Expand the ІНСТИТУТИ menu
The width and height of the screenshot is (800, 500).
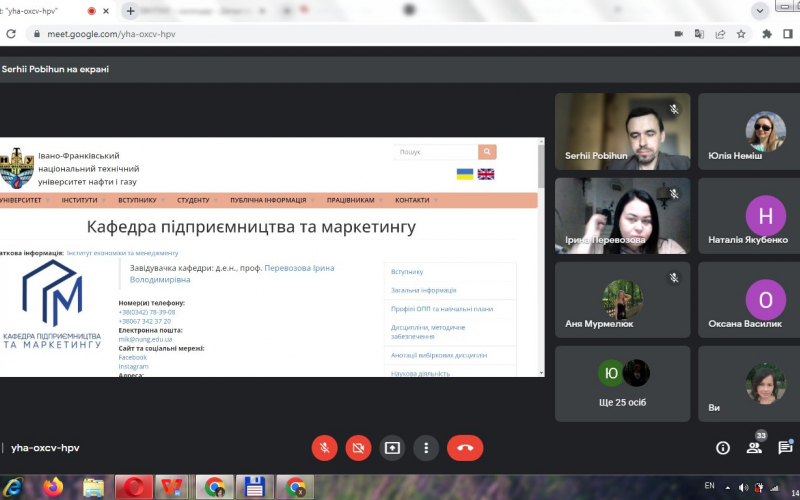pyautogui.click(x=84, y=201)
